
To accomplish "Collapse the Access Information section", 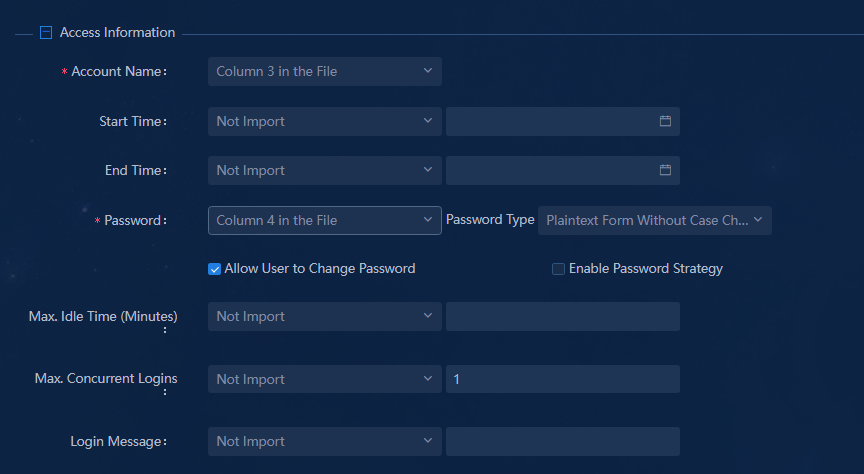I will 46,33.
